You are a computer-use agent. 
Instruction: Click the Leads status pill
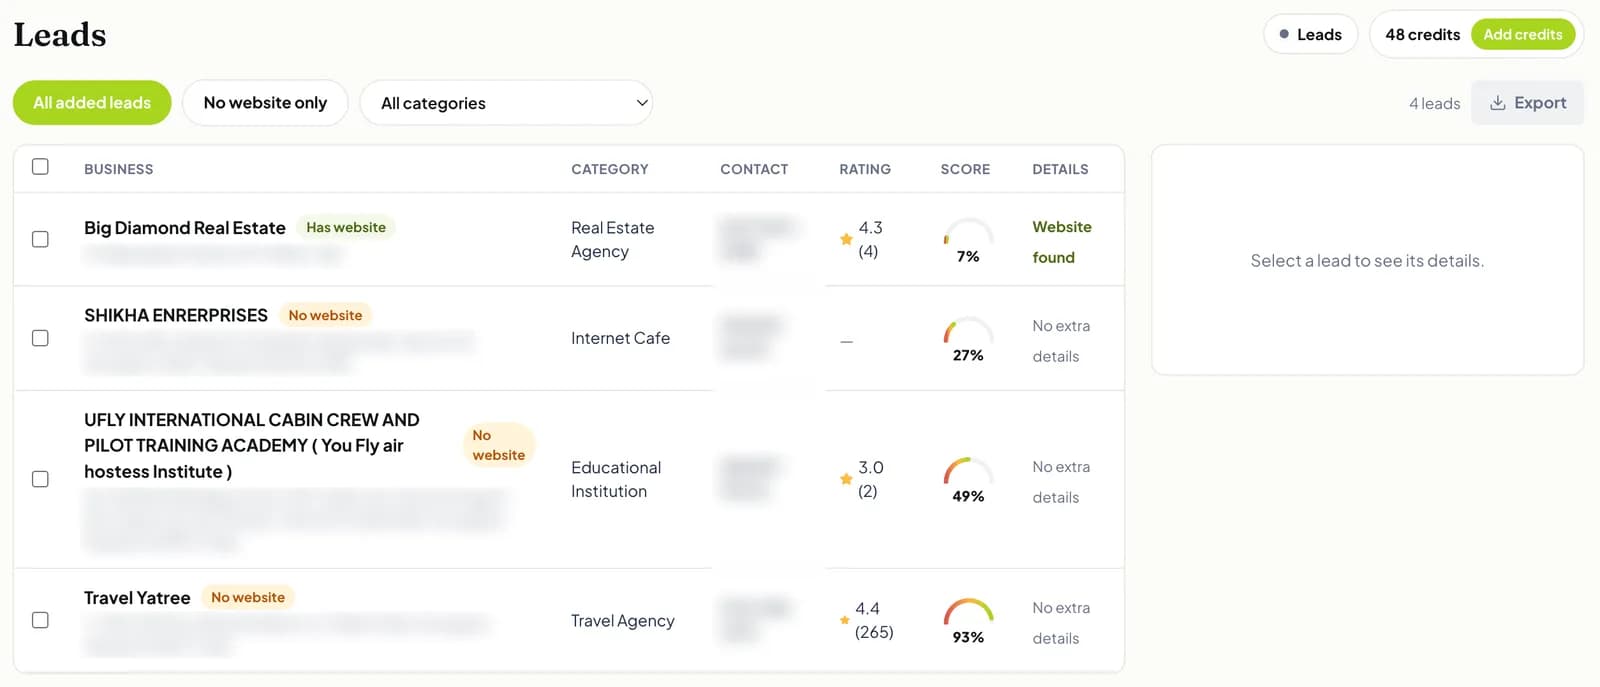click(x=1311, y=34)
